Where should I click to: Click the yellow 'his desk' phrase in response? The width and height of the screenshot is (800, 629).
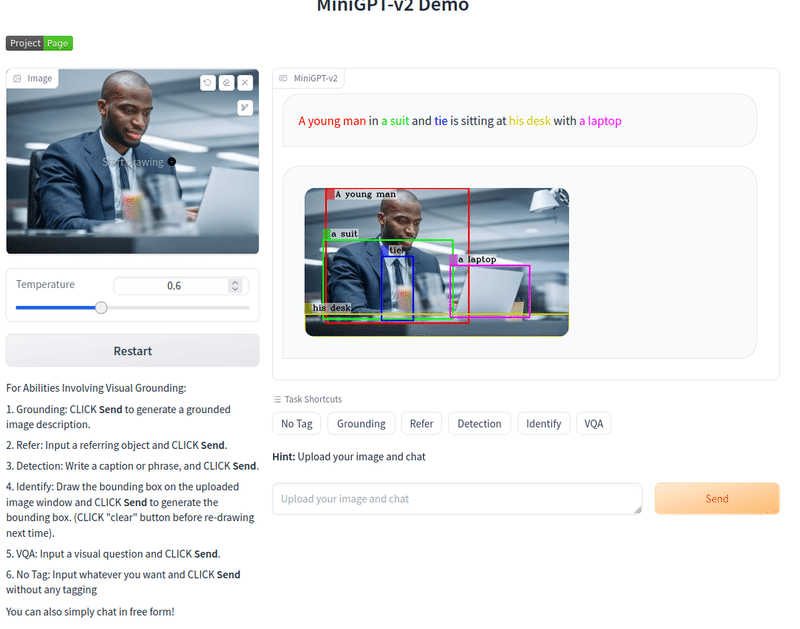530,121
